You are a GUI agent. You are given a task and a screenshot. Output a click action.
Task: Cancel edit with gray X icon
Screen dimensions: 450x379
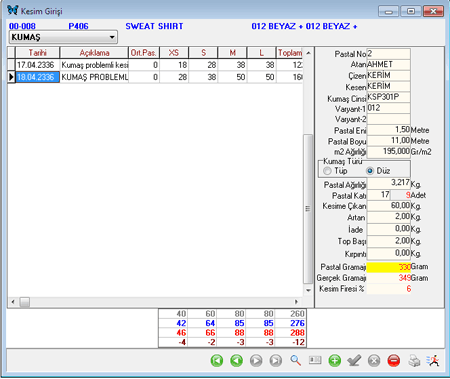tap(374, 361)
